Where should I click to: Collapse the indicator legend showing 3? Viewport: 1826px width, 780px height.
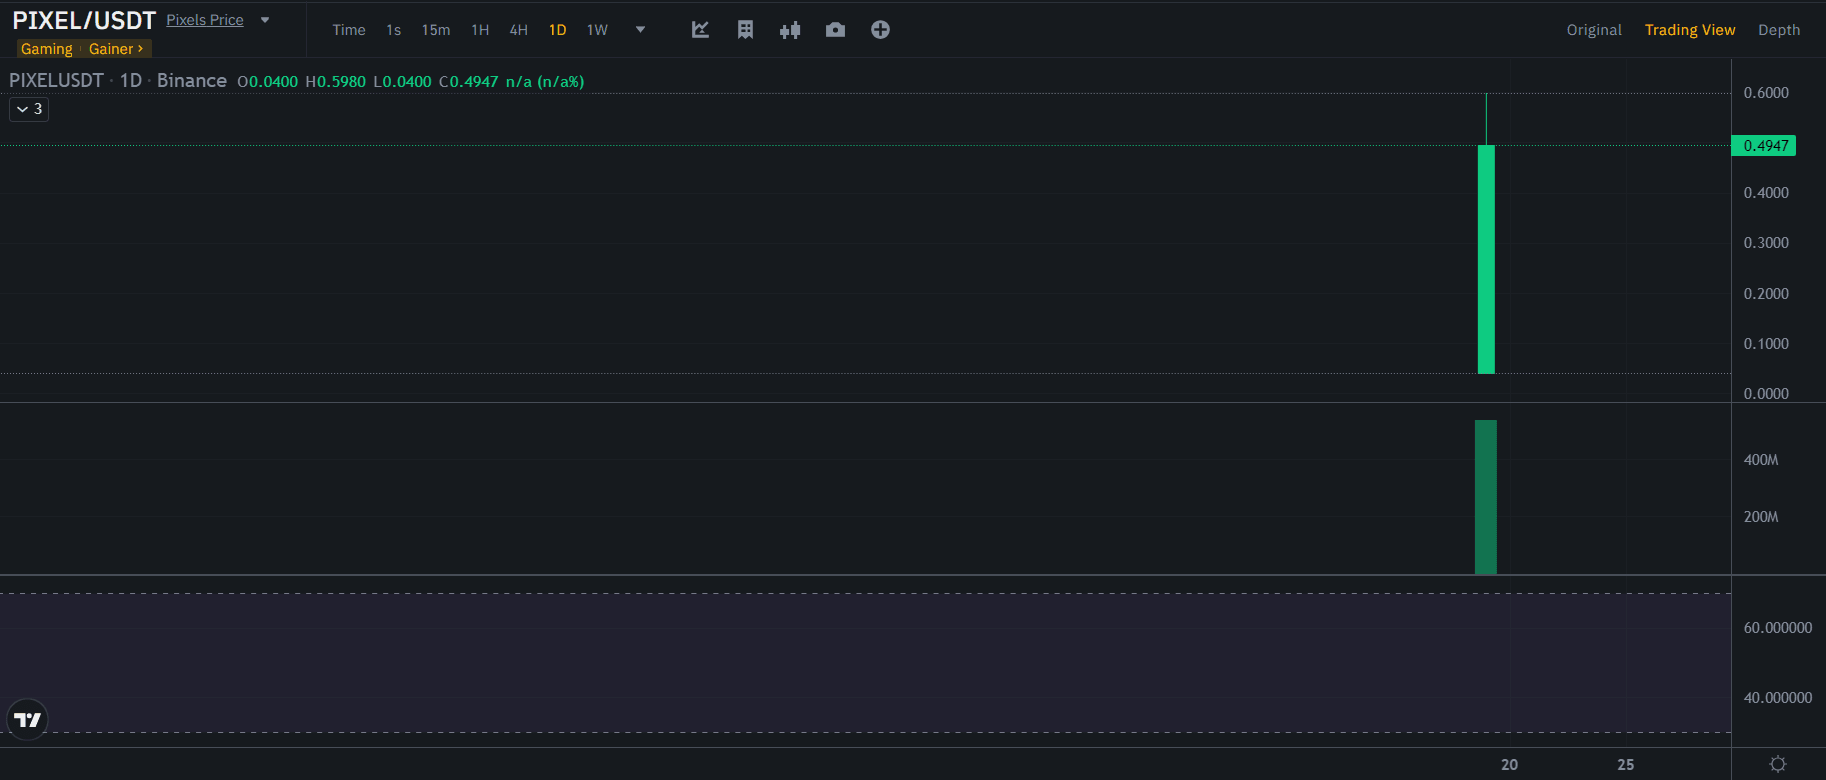point(29,109)
